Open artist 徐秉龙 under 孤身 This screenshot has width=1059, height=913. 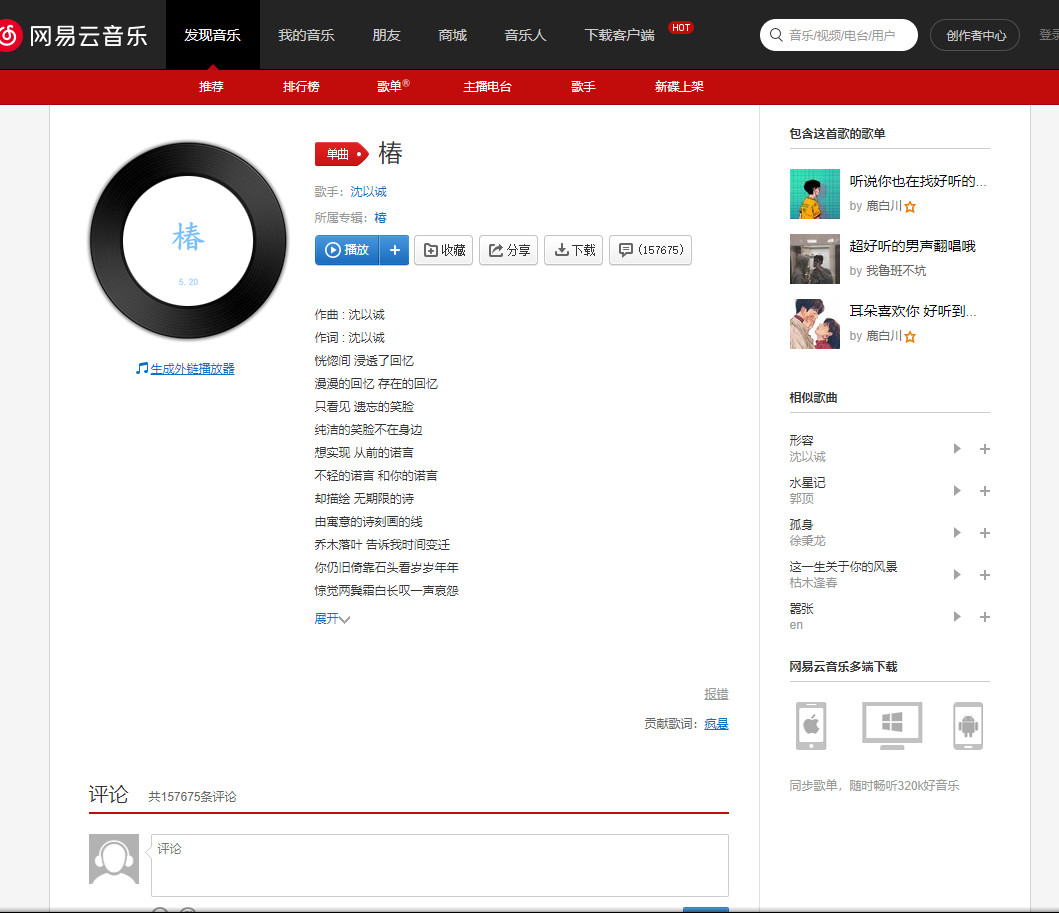click(x=808, y=540)
